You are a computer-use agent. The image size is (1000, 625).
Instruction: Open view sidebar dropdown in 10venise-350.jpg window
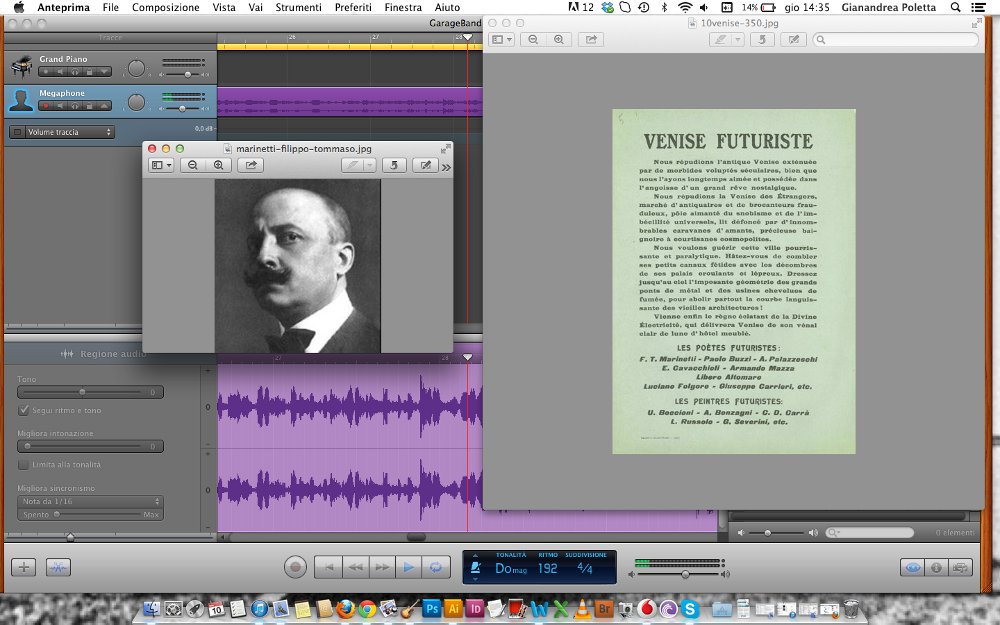pos(501,40)
